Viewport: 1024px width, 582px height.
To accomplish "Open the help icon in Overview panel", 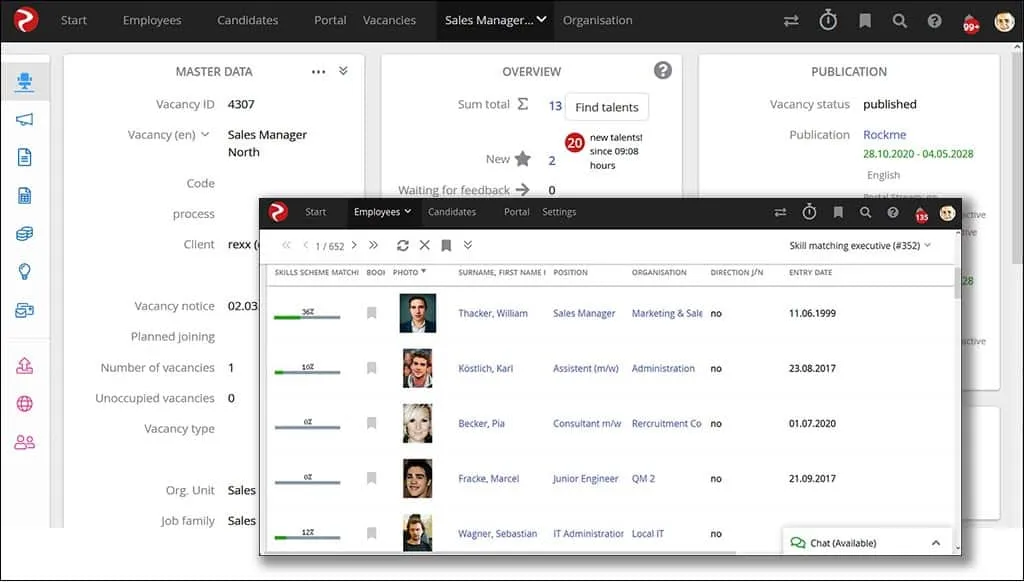I will tap(662, 70).
